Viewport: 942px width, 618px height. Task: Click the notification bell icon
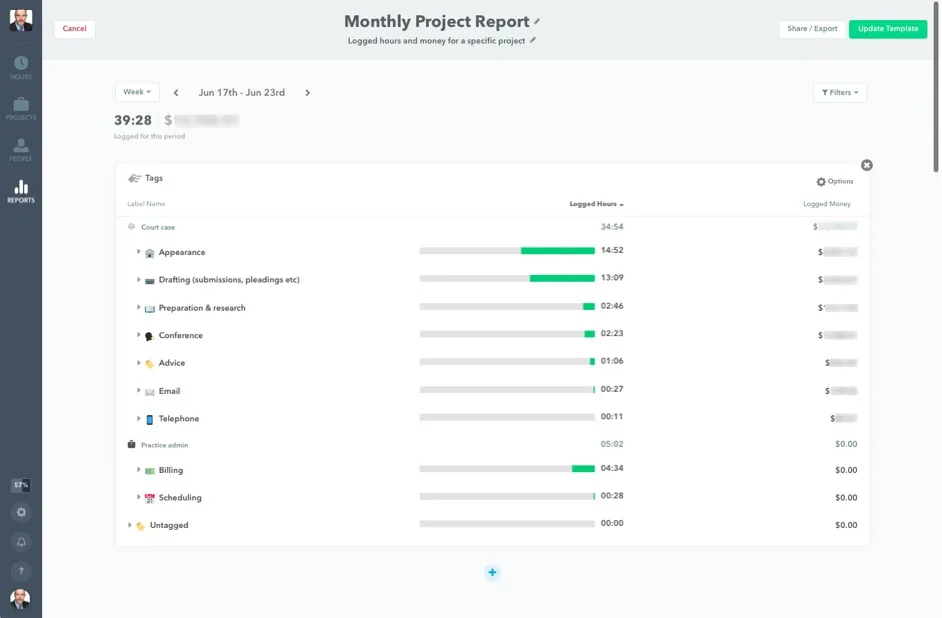pyautogui.click(x=20, y=540)
